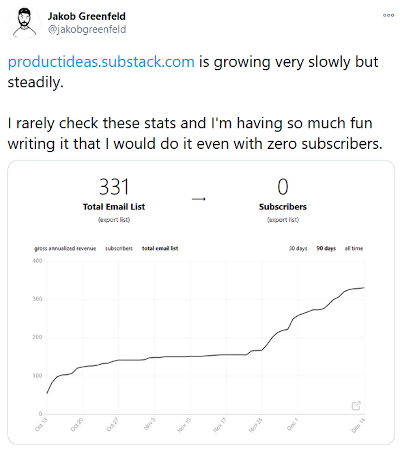Switch chart to gross annualized revenue
The width and height of the screenshot is (400, 450).
65,249
